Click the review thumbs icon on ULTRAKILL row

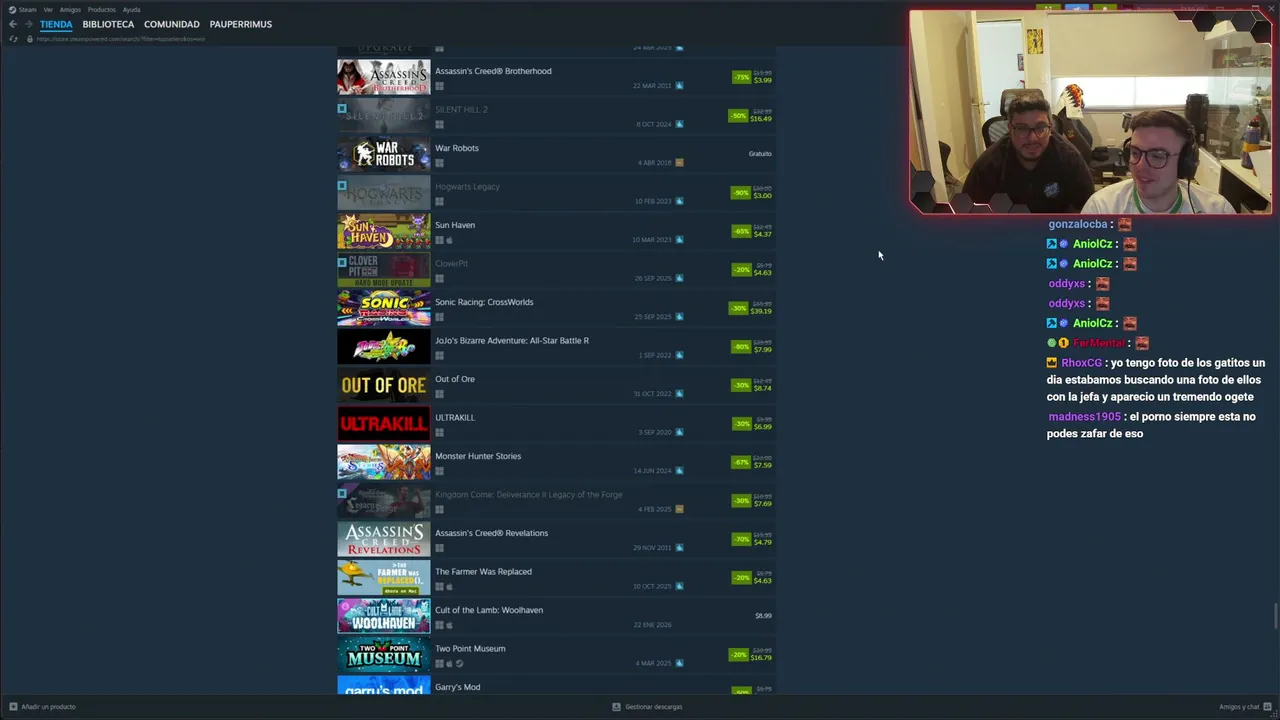pyautogui.click(x=679, y=432)
